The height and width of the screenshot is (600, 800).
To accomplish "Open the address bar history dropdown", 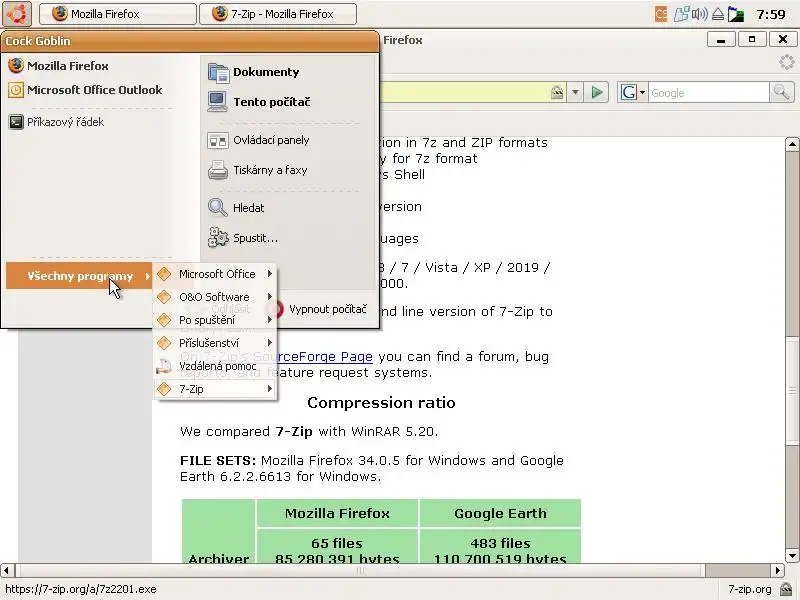I will tap(575, 92).
